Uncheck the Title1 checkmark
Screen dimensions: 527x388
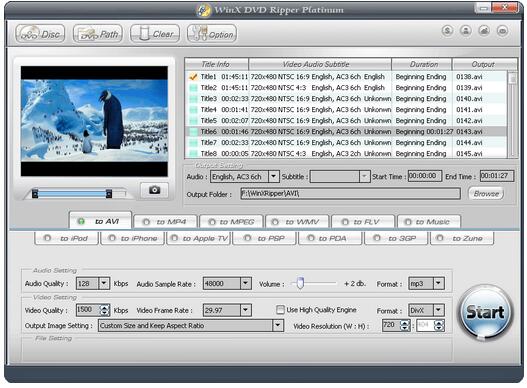click(193, 77)
